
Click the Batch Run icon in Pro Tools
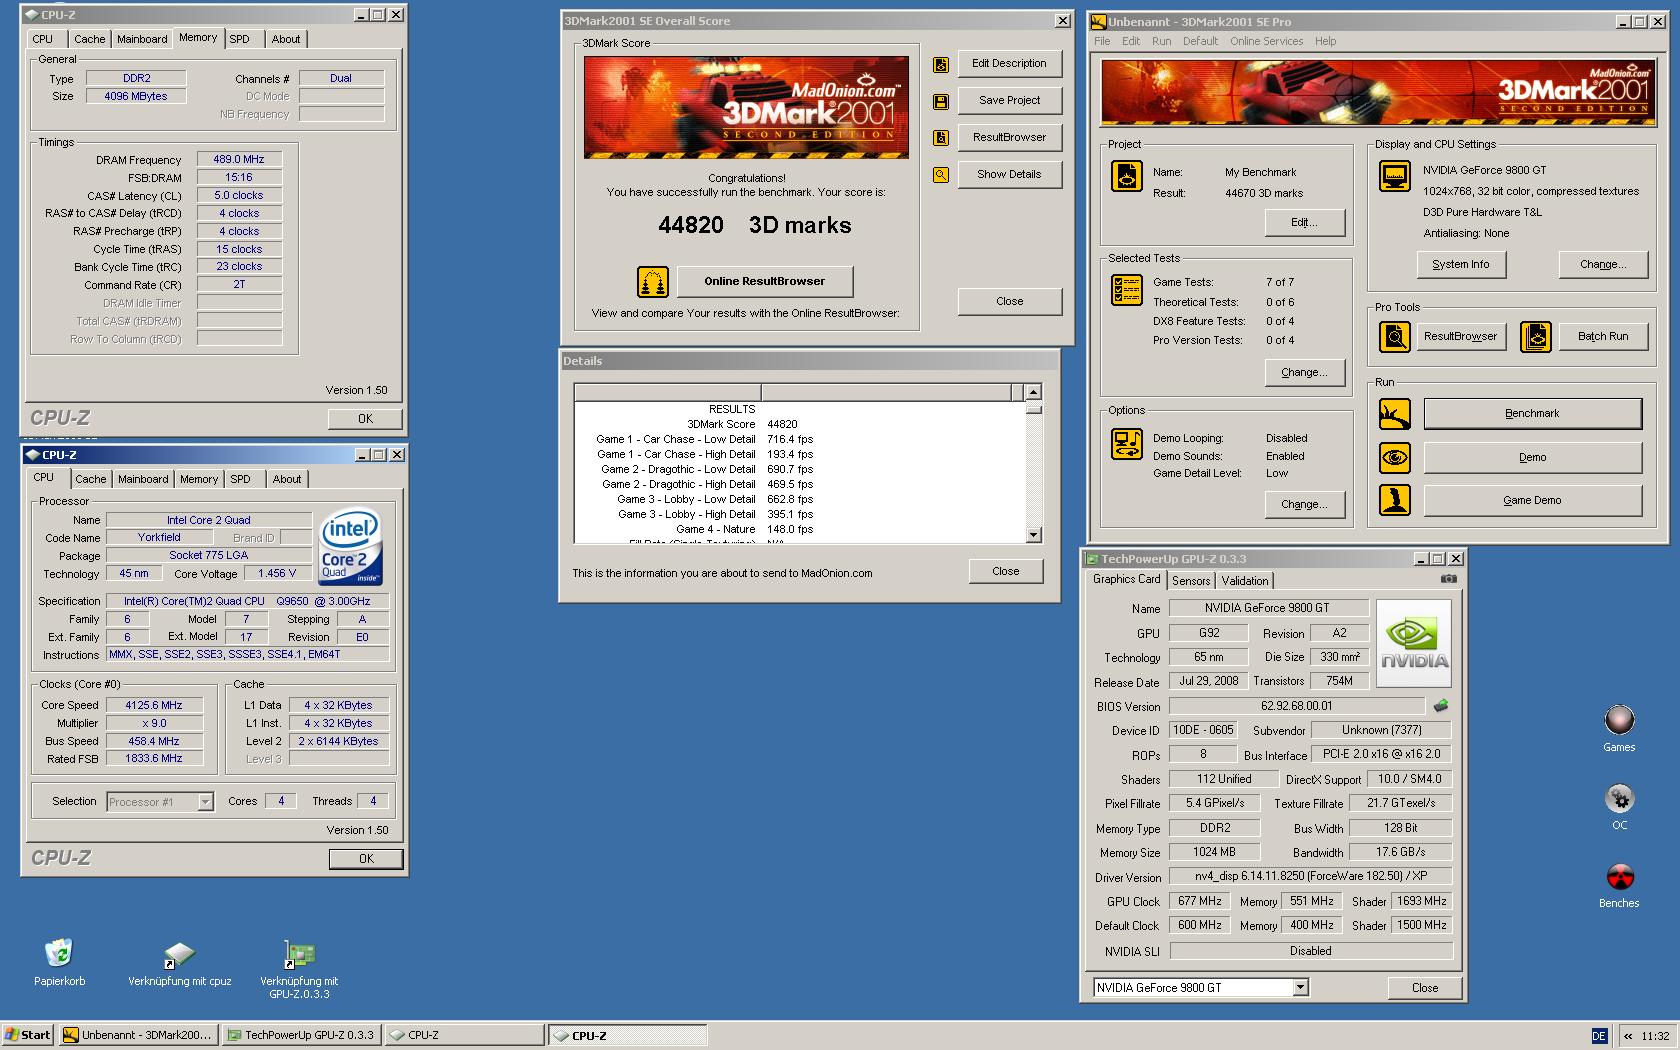tap(1536, 337)
